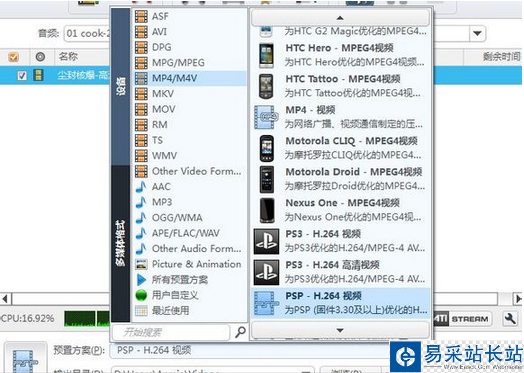
Task: Click the 尘封核爆 file name row
Action: [84, 76]
